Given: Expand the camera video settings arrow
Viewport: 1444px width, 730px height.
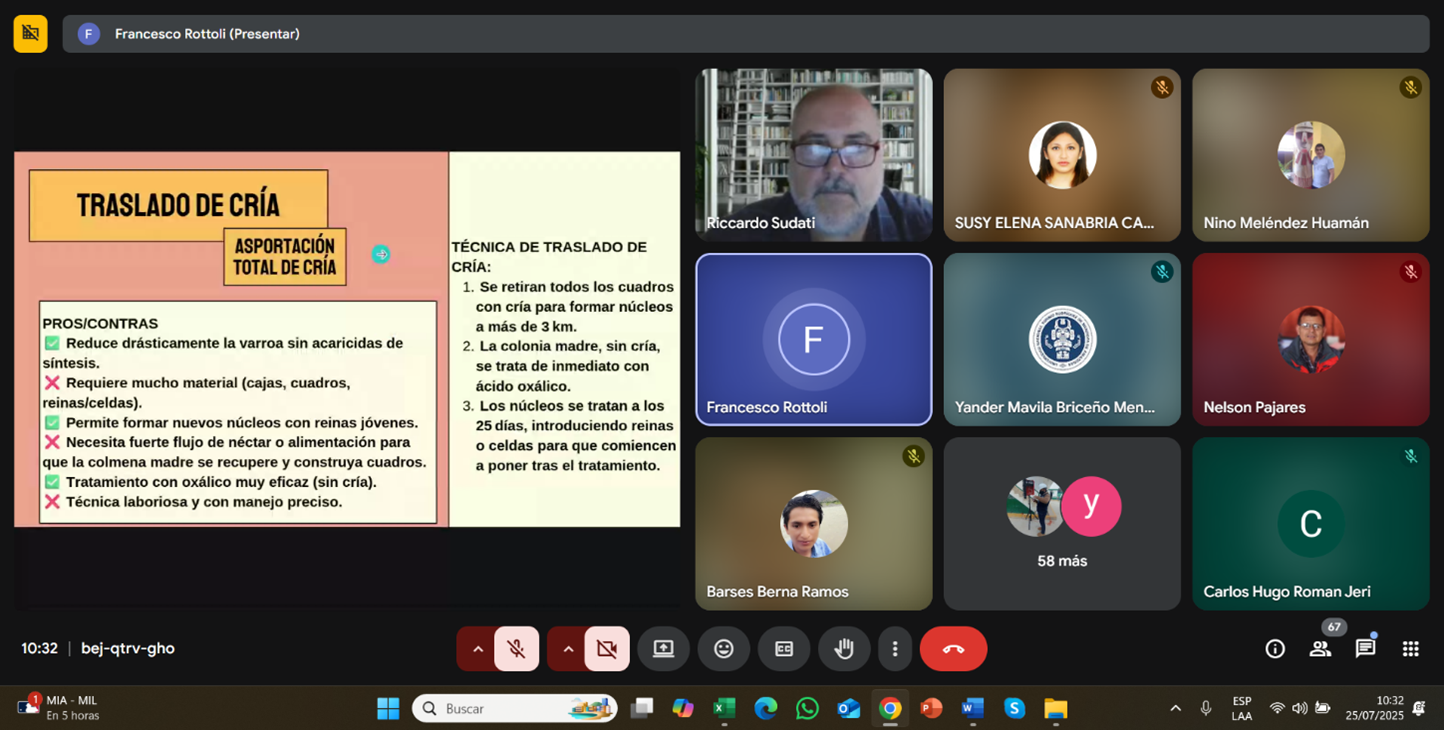Looking at the screenshot, I should pos(568,649).
